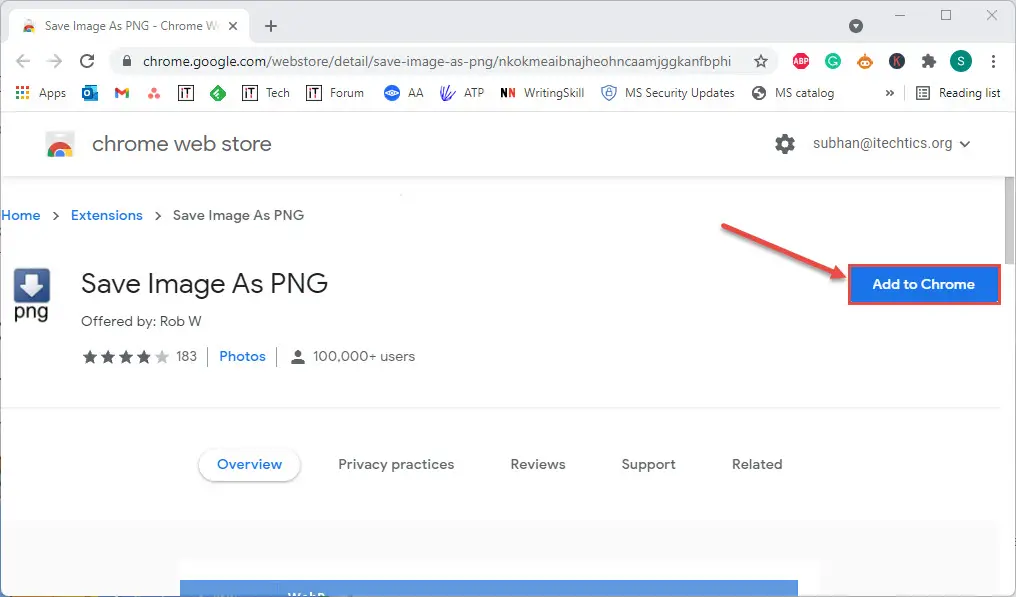
Task: Click the star rating for 183 reviews
Action: pyautogui.click(x=126, y=357)
